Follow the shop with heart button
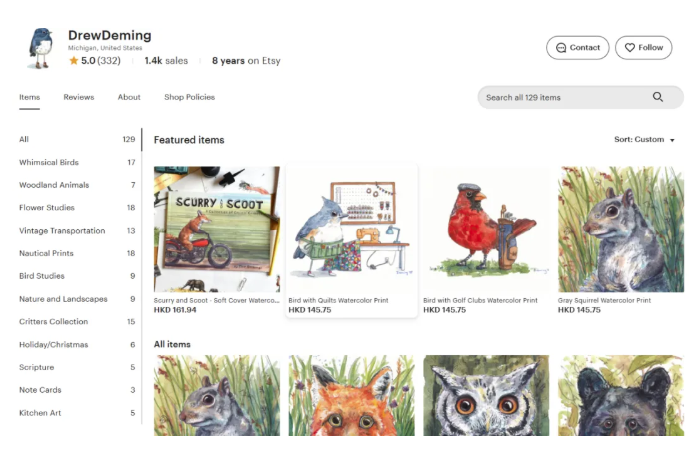Image resolution: width=699 pixels, height=452 pixels. [x=643, y=47]
